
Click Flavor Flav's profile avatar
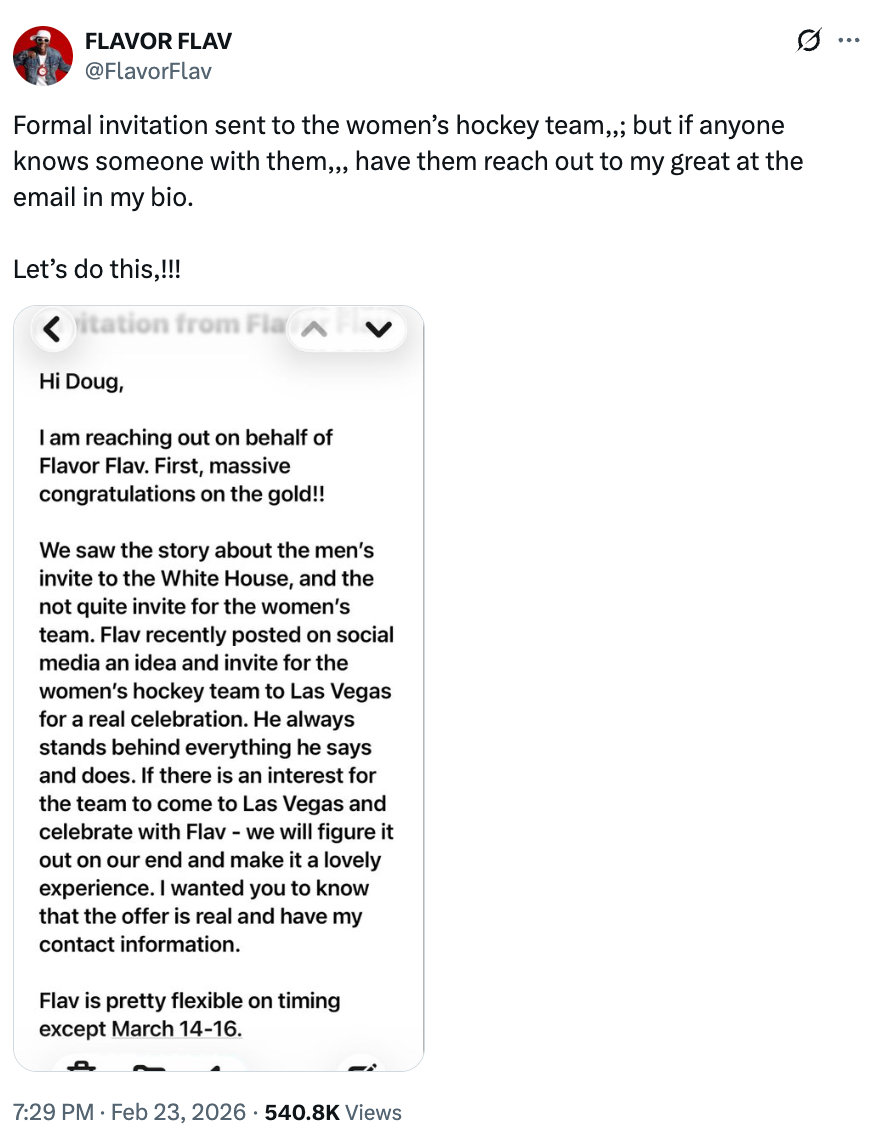(x=43, y=55)
